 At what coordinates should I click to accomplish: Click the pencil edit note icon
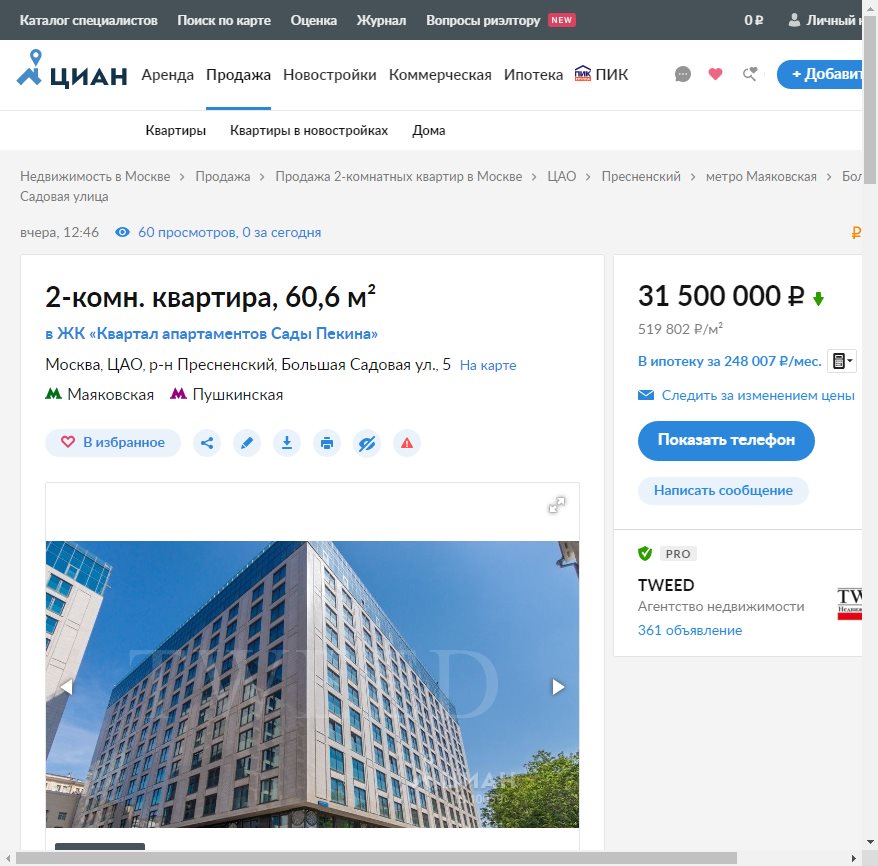[247, 443]
